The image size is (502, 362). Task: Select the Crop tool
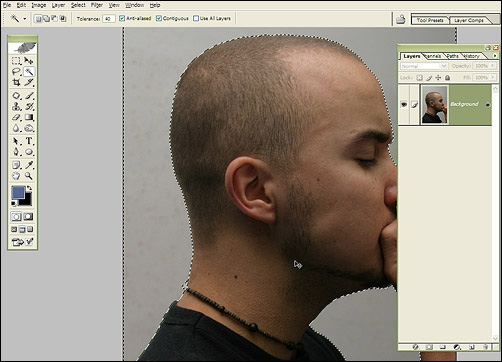pyautogui.click(x=16, y=82)
